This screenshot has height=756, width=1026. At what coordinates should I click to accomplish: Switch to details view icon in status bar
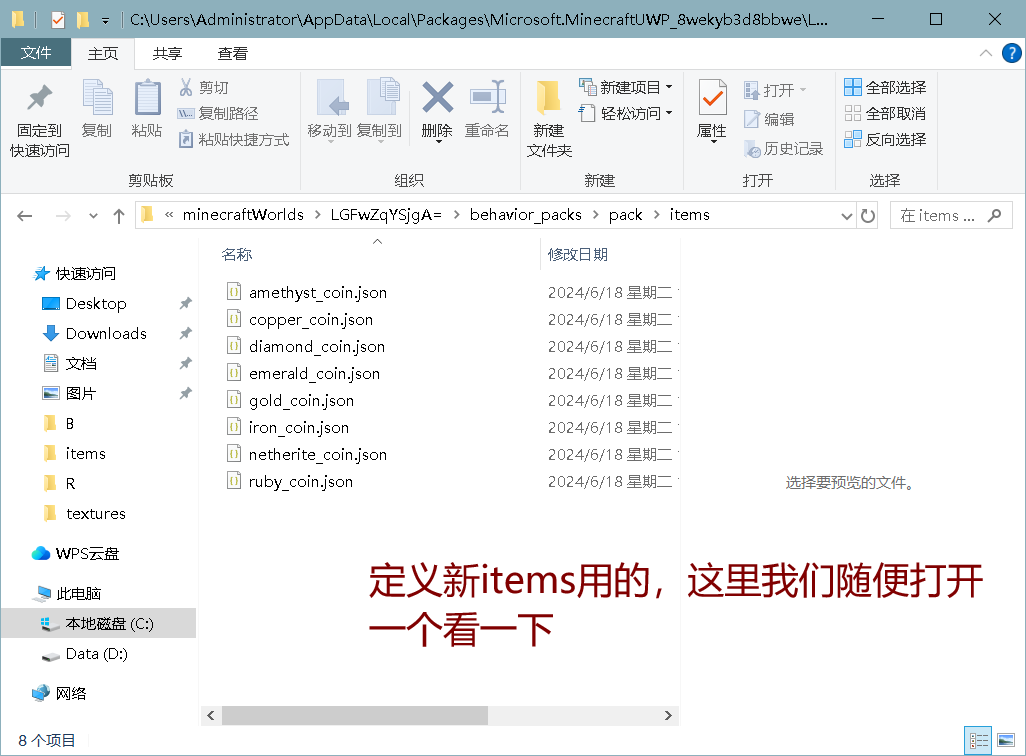(979, 740)
